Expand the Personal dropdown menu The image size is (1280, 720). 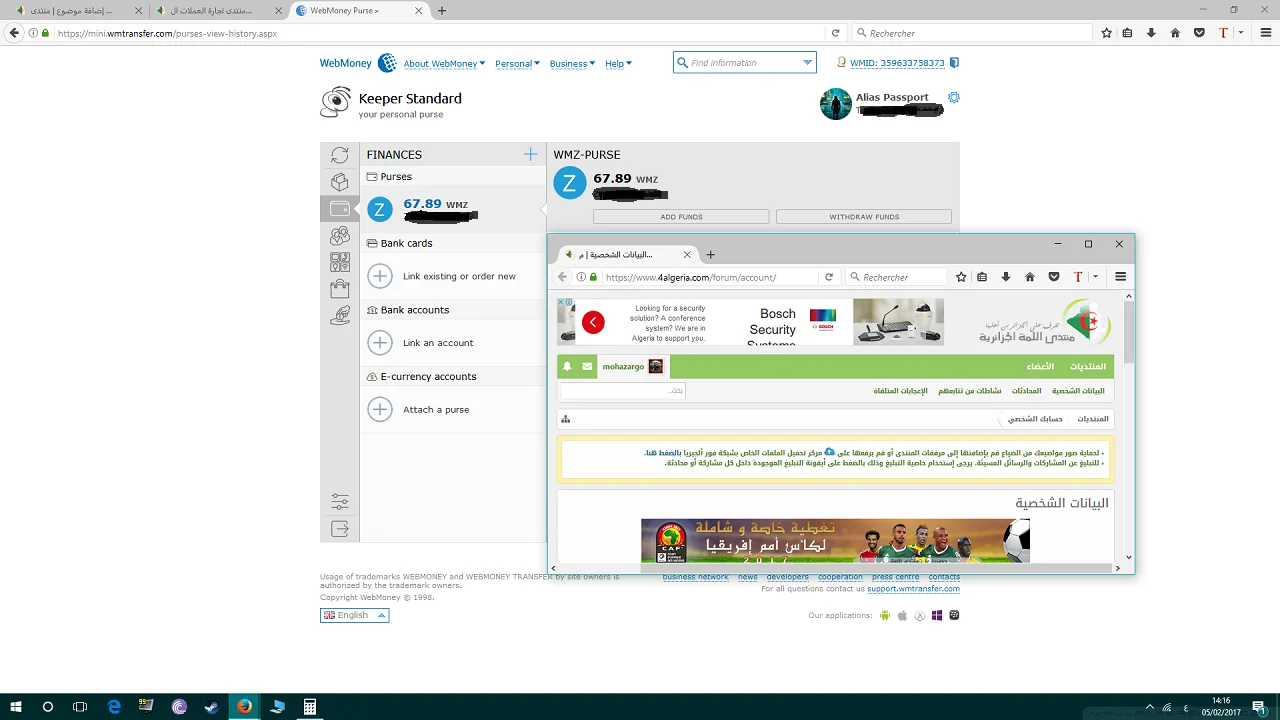pyautogui.click(x=517, y=63)
